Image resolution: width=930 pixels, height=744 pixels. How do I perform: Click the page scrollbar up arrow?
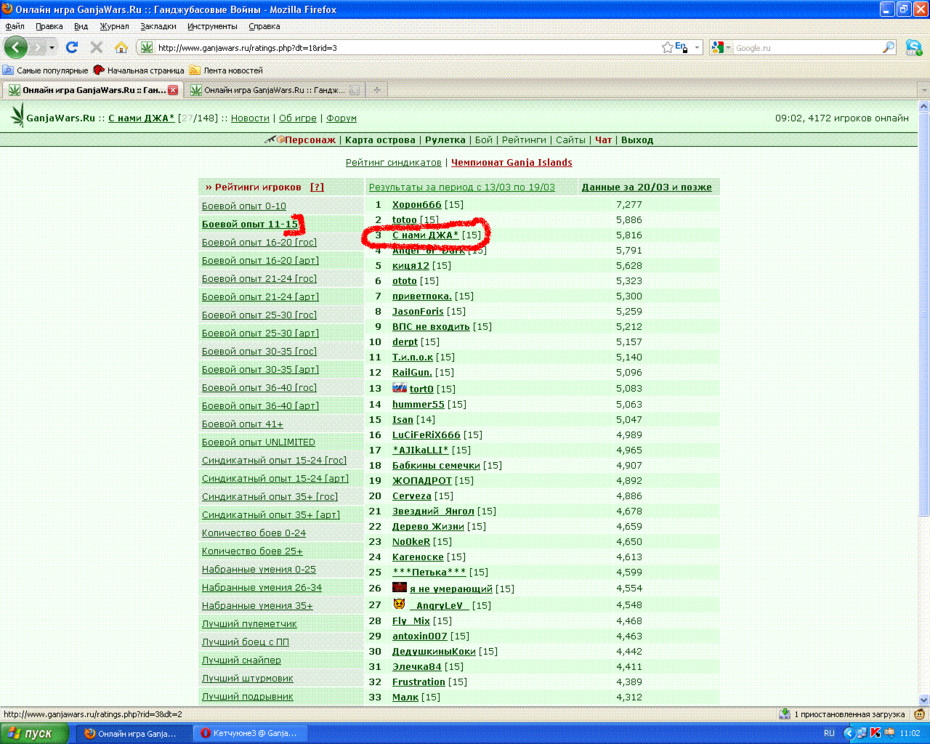[923, 107]
